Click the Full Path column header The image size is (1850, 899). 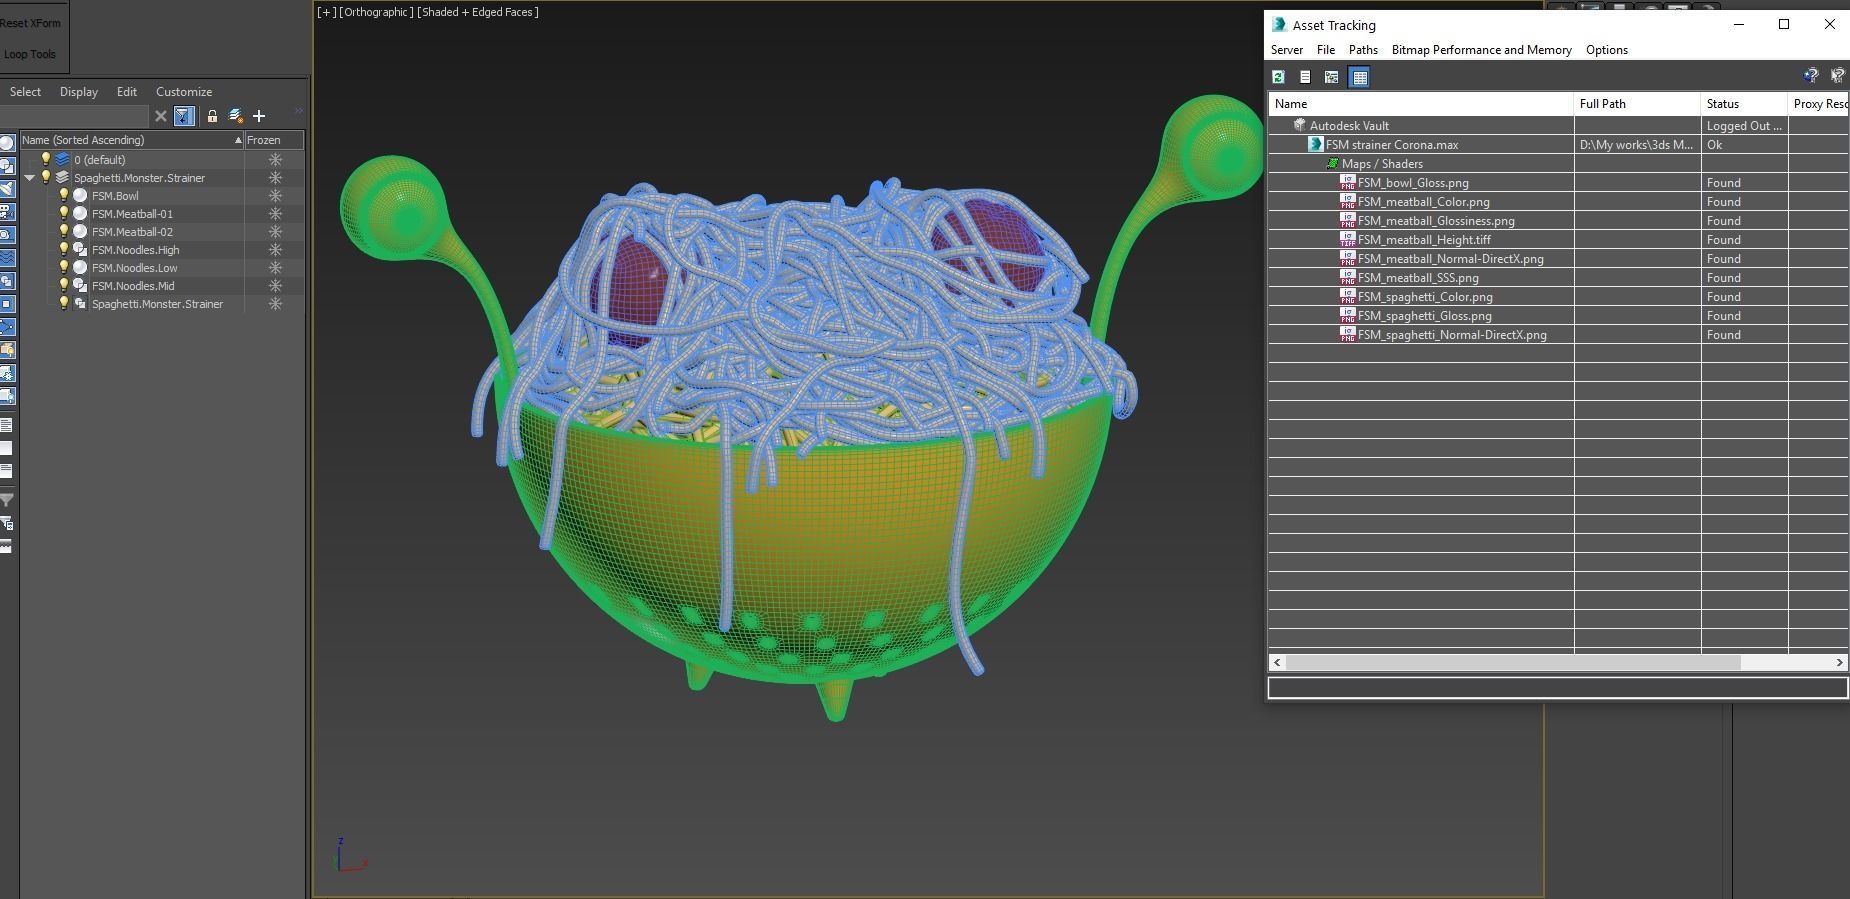point(1637,104)
